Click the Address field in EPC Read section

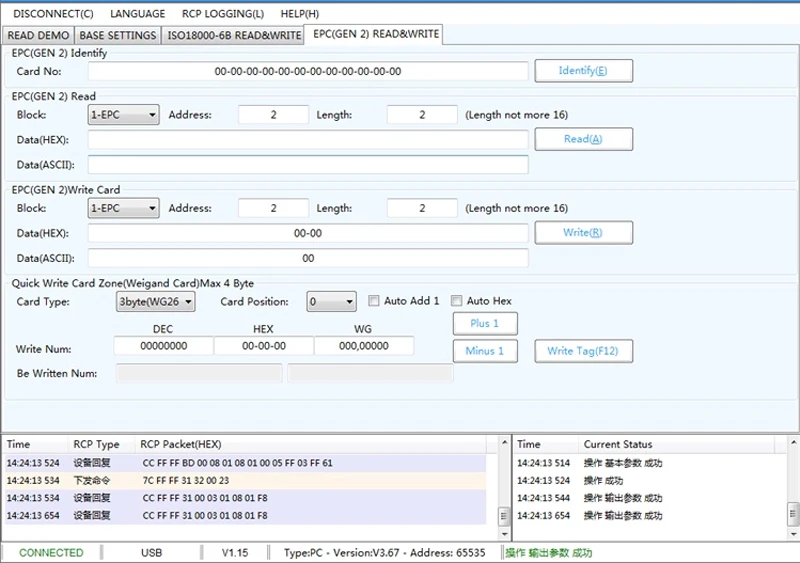(x=273, y=115)
